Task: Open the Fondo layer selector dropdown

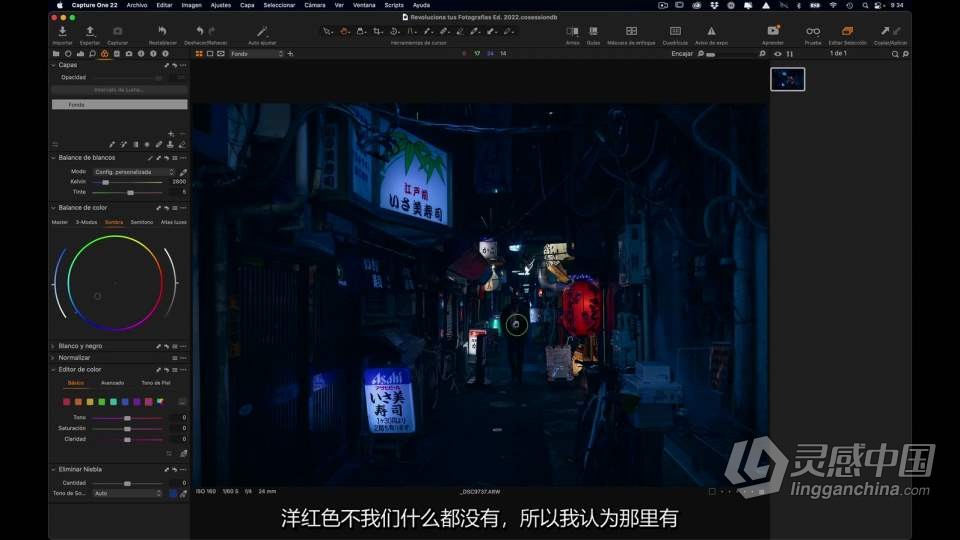Action: (x=257, y=54)
